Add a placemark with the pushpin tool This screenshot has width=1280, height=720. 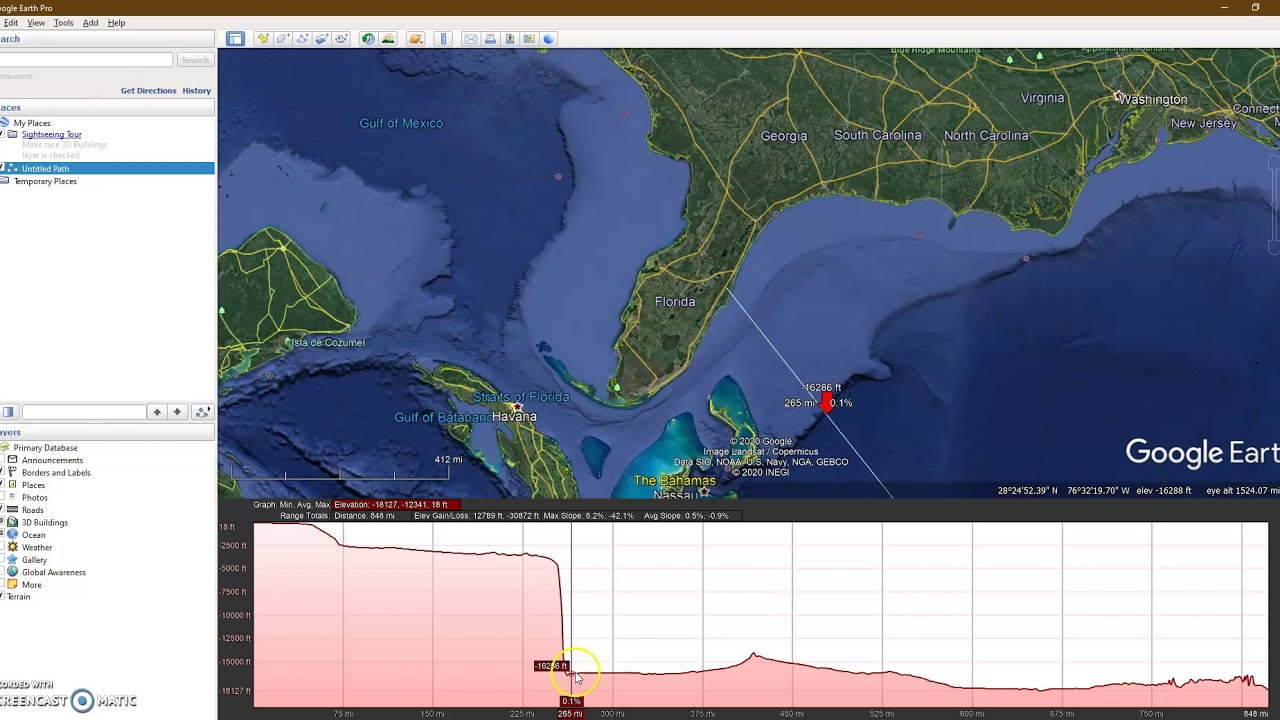(x=263, y=39)
